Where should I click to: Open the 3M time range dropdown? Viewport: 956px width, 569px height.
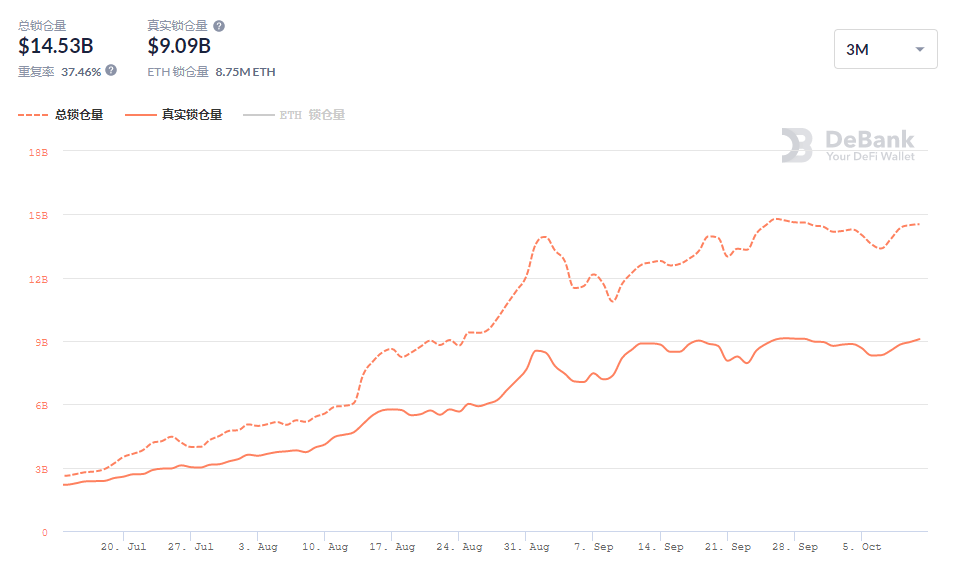click(885, 49)
